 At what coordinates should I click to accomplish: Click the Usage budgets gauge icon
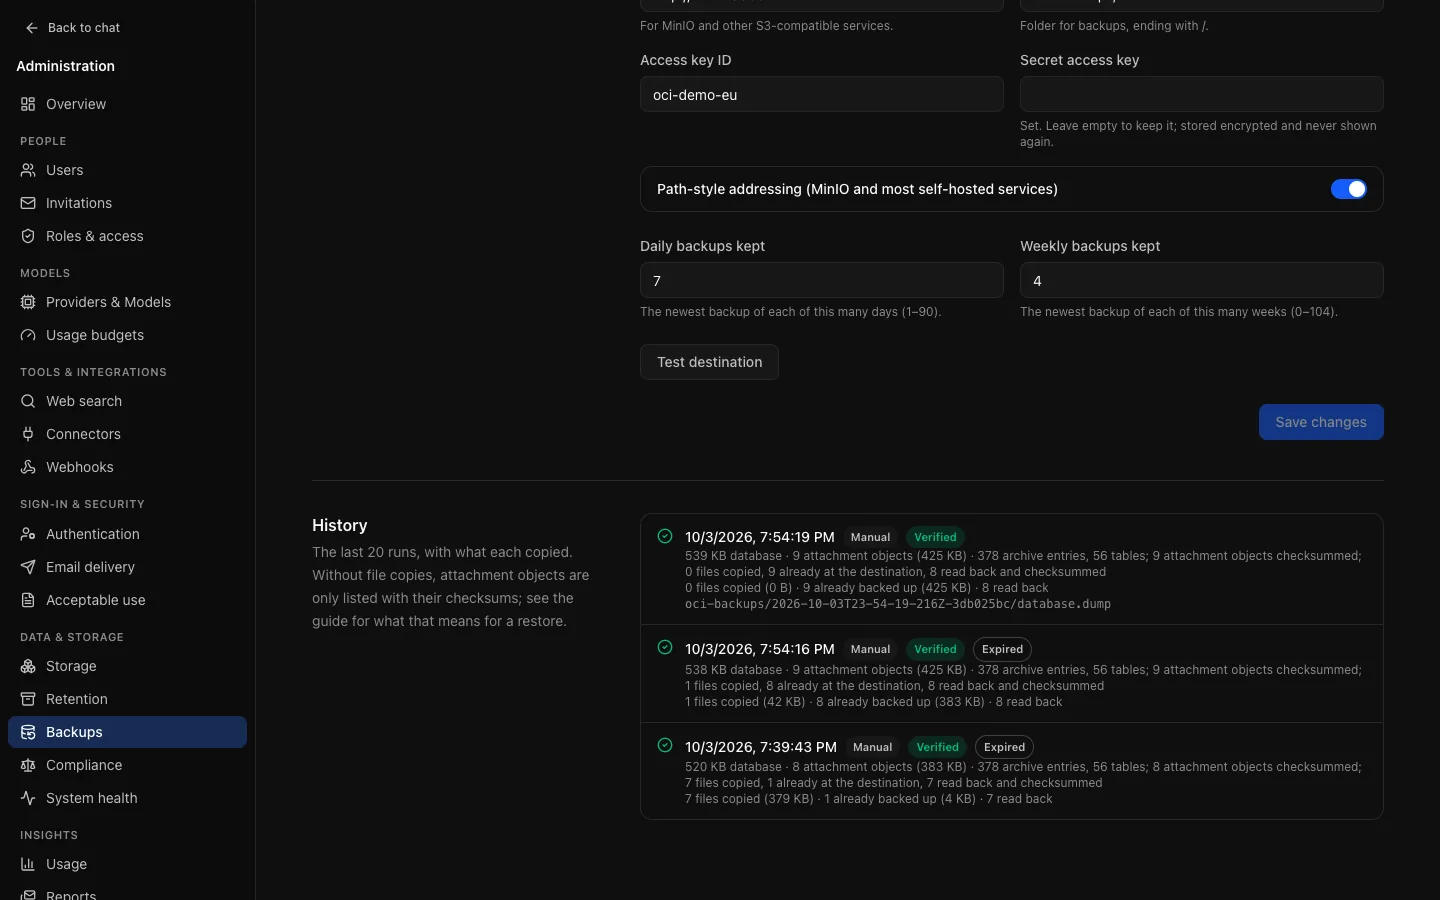tap(28, 335)
